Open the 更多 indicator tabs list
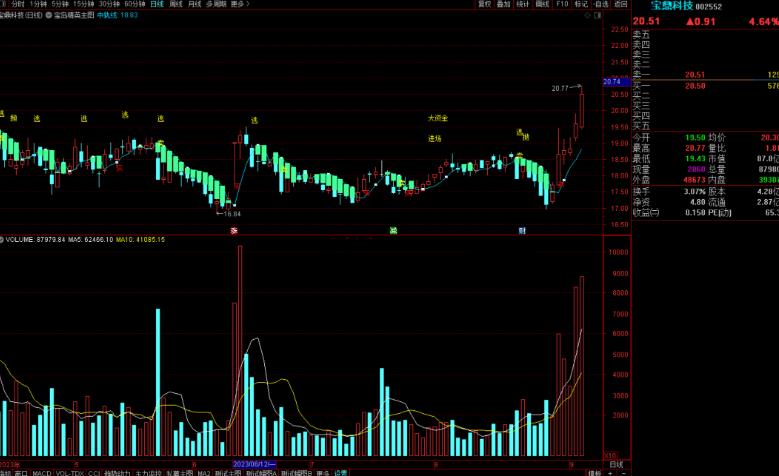Screen dimensions: 779x476 [x=322, y=473]
